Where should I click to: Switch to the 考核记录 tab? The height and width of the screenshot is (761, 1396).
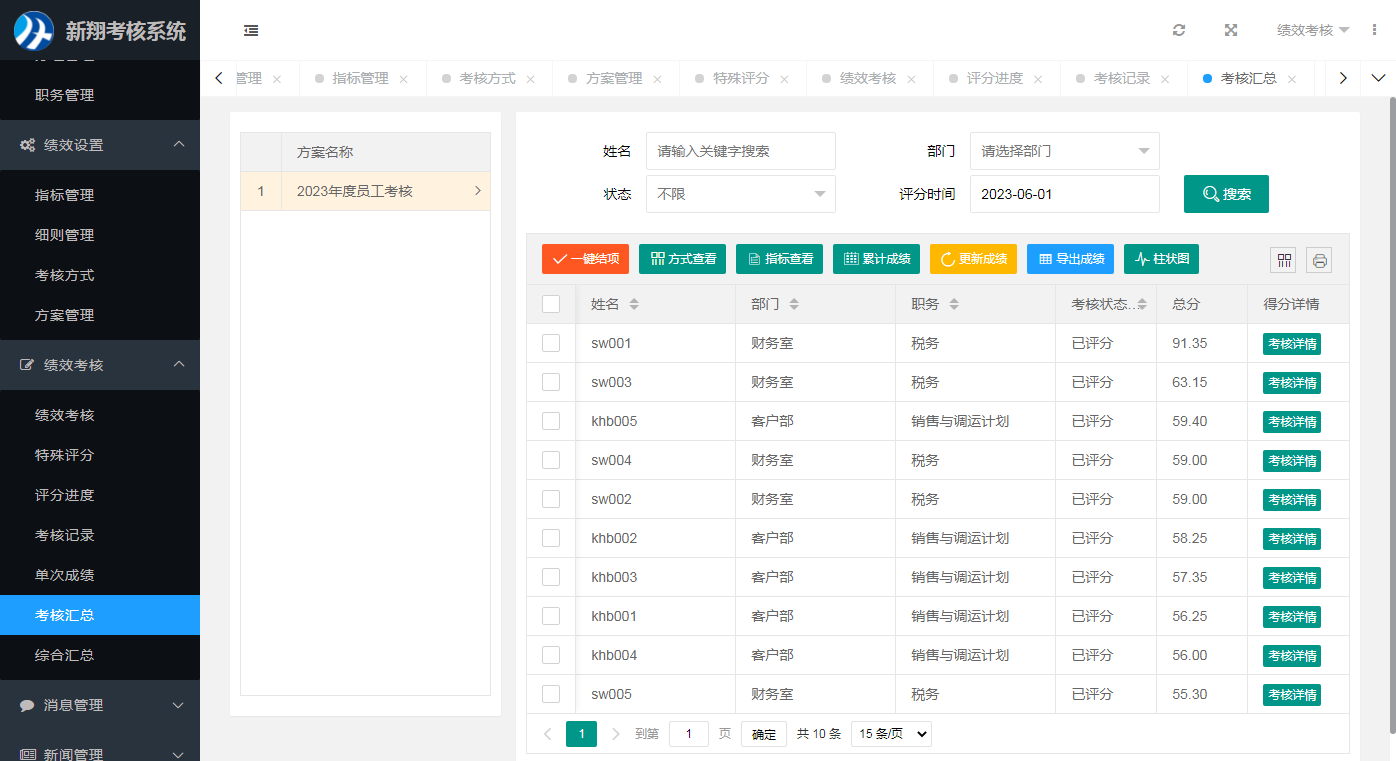point(1121,79)
